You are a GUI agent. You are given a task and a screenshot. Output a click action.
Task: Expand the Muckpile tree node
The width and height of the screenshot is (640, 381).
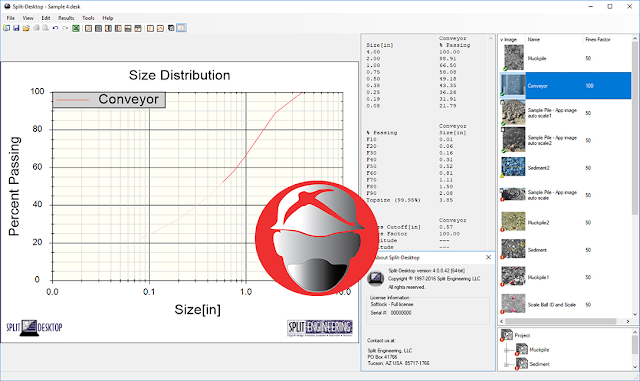tap(506, 350)
